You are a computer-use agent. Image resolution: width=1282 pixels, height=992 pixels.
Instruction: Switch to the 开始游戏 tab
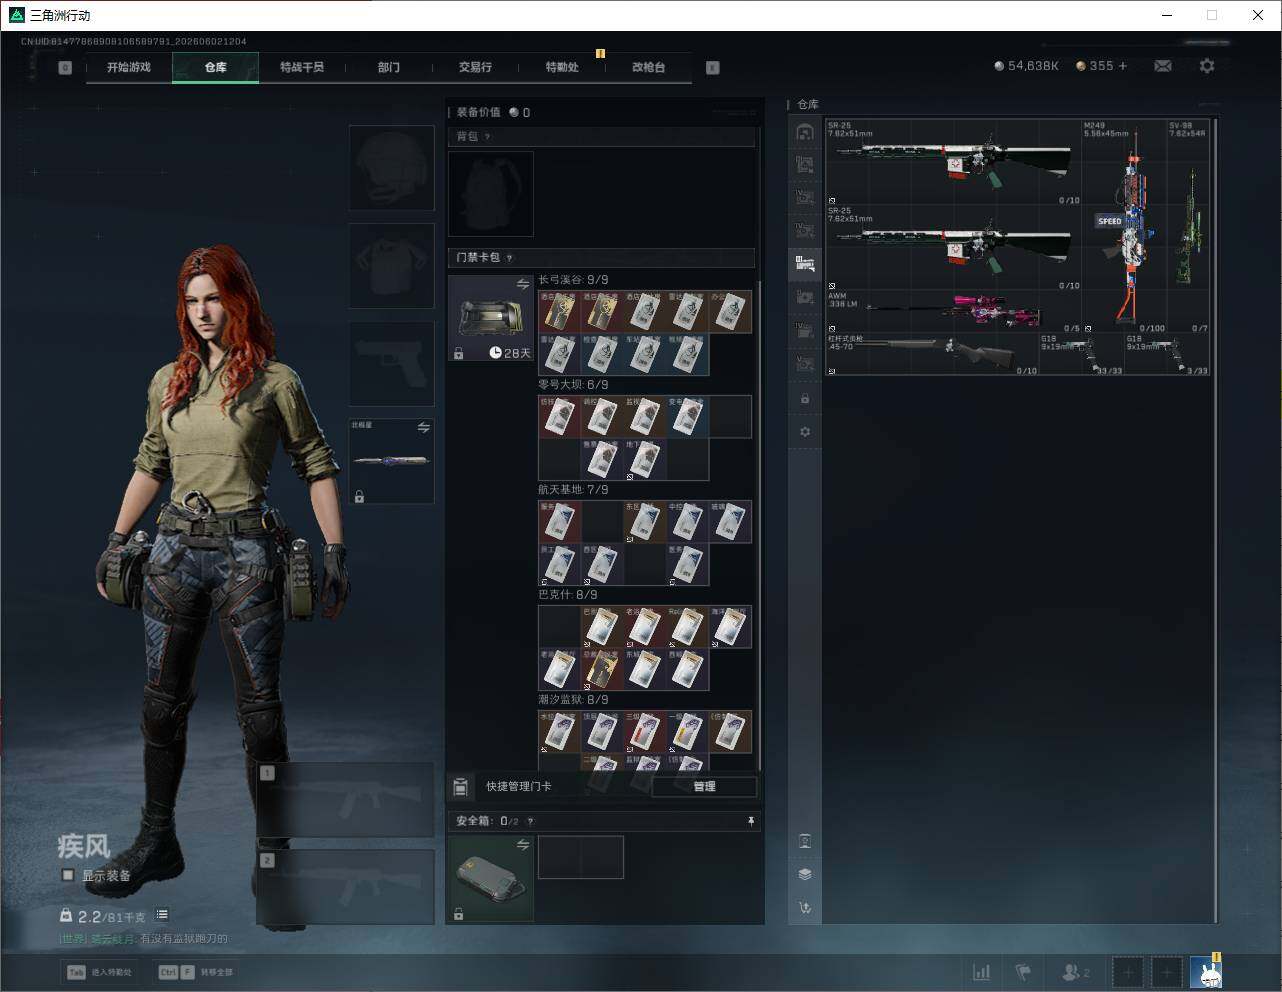tap(129, 67)
